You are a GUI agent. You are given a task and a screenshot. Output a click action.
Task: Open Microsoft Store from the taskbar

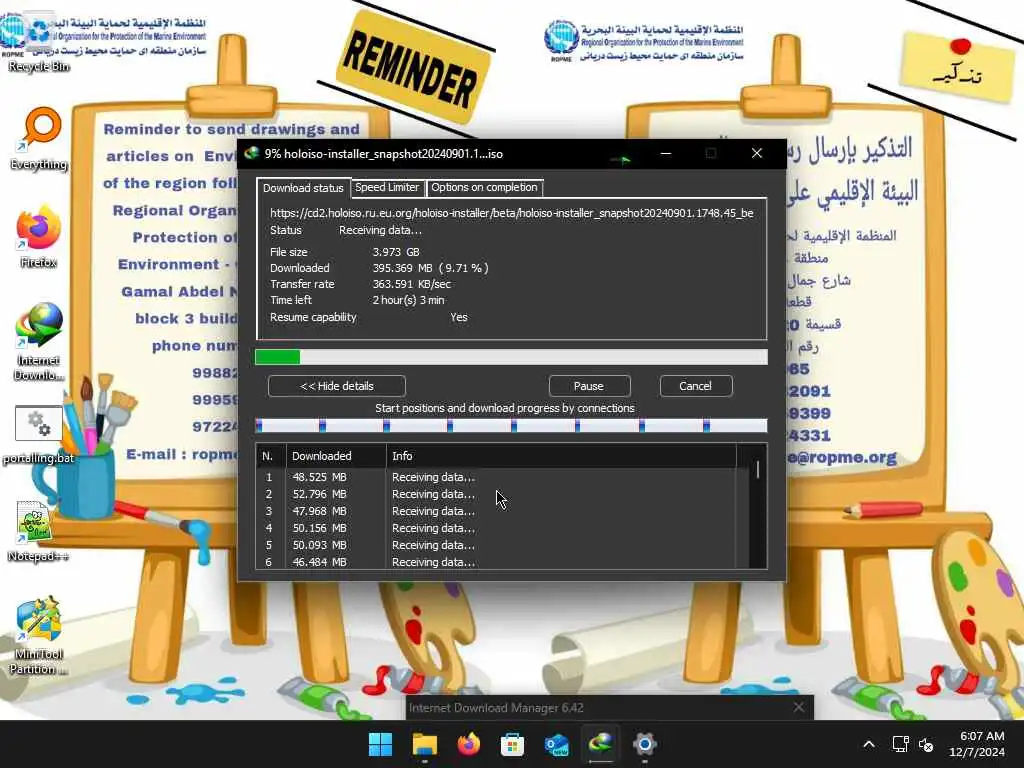(512, 744)
